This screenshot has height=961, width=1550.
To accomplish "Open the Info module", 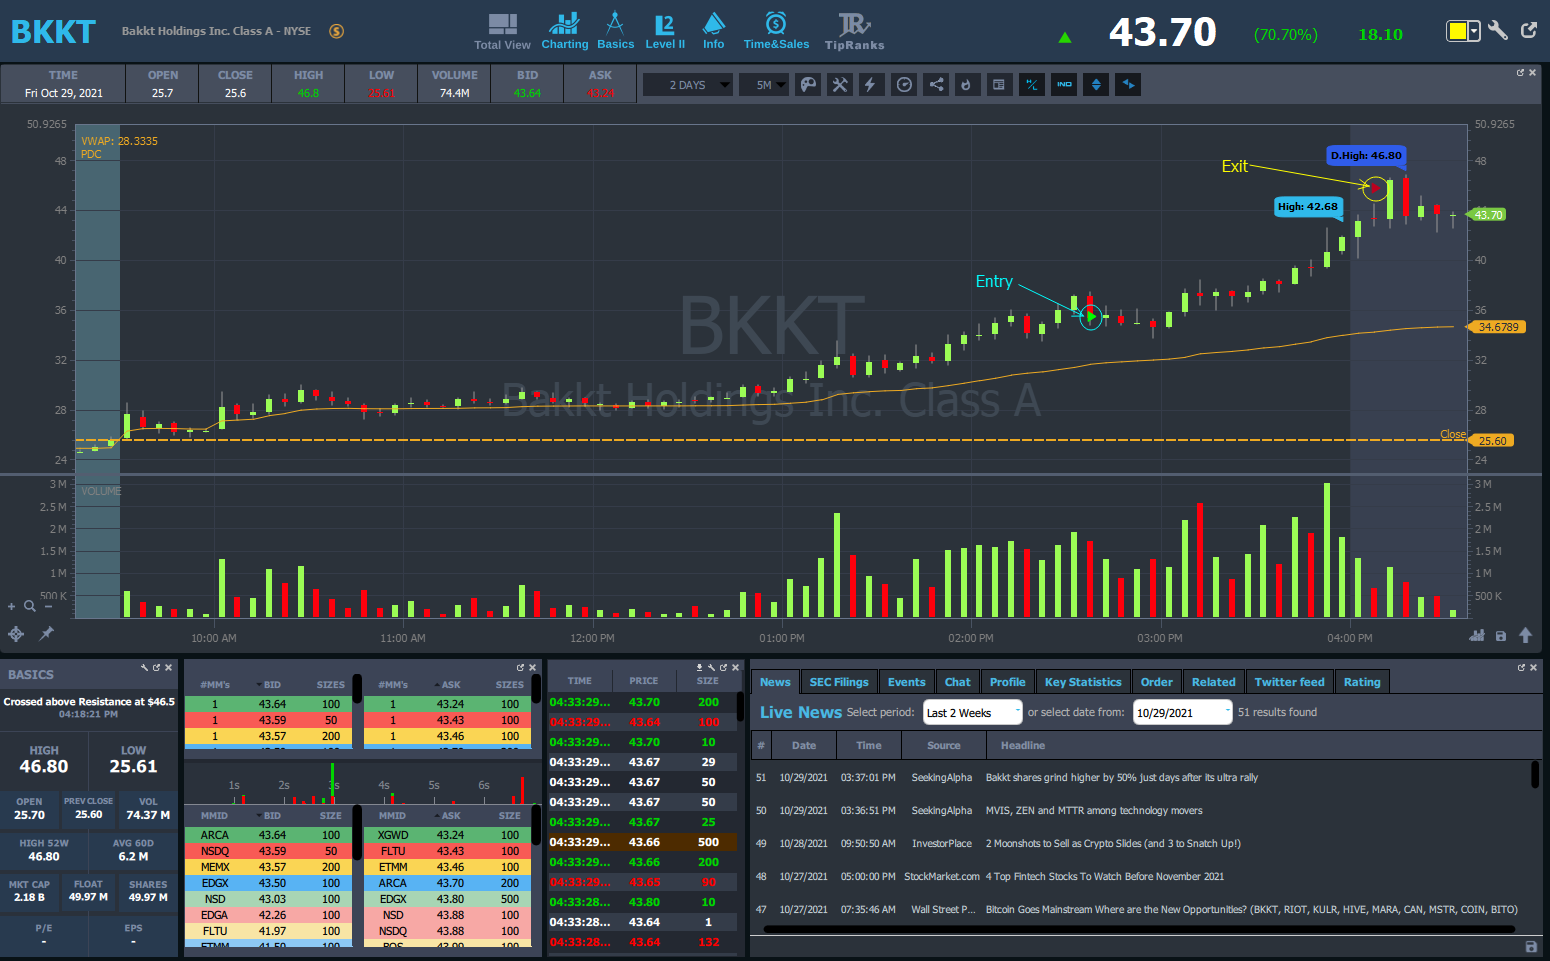I will (713, 31).
